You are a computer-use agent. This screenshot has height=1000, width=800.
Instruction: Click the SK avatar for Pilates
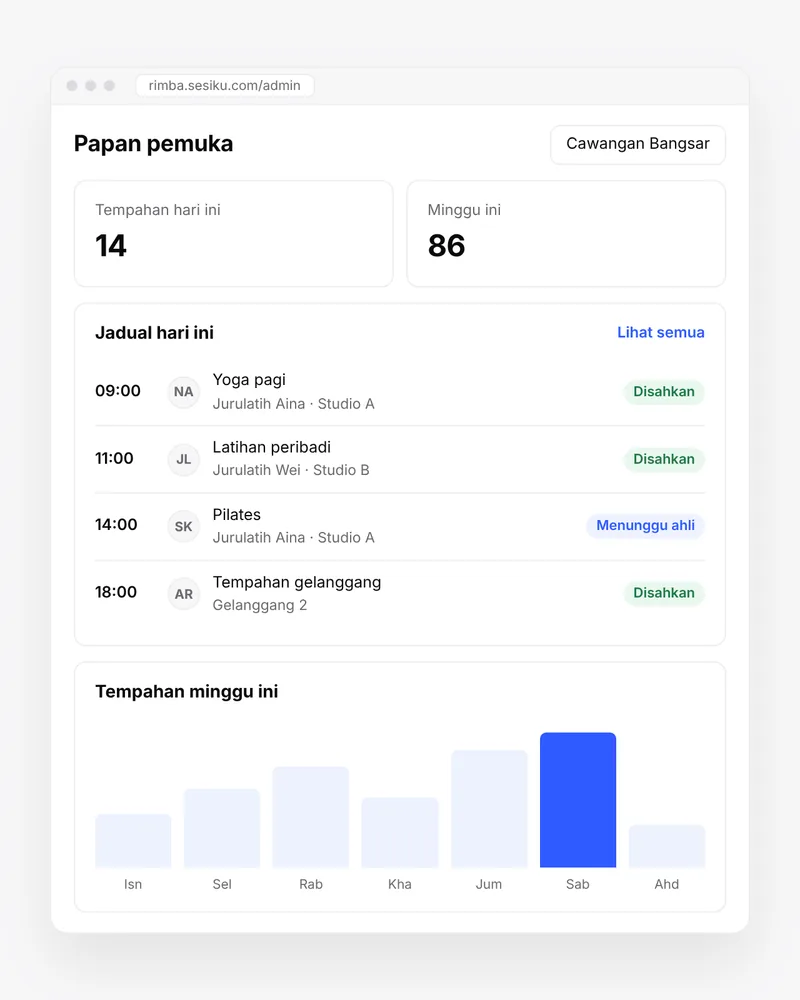(184, 526)
